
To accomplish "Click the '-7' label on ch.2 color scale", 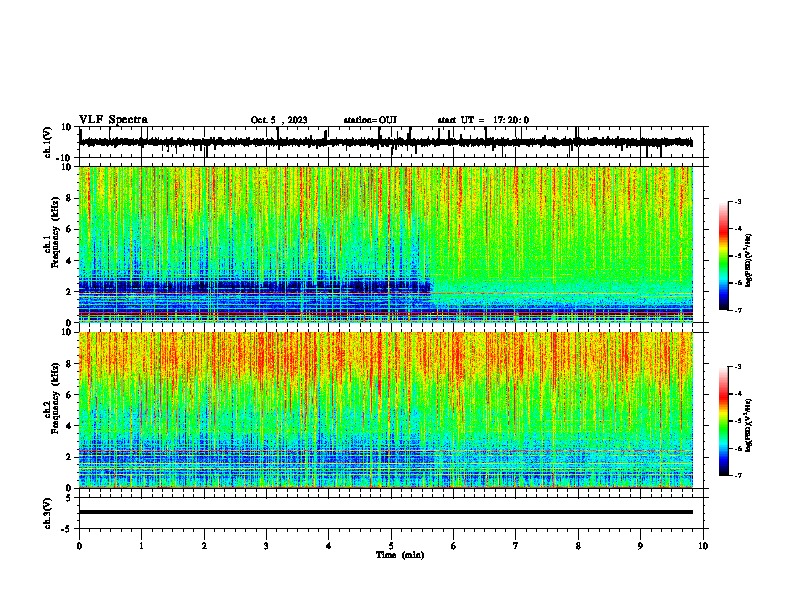I will 738,475.
